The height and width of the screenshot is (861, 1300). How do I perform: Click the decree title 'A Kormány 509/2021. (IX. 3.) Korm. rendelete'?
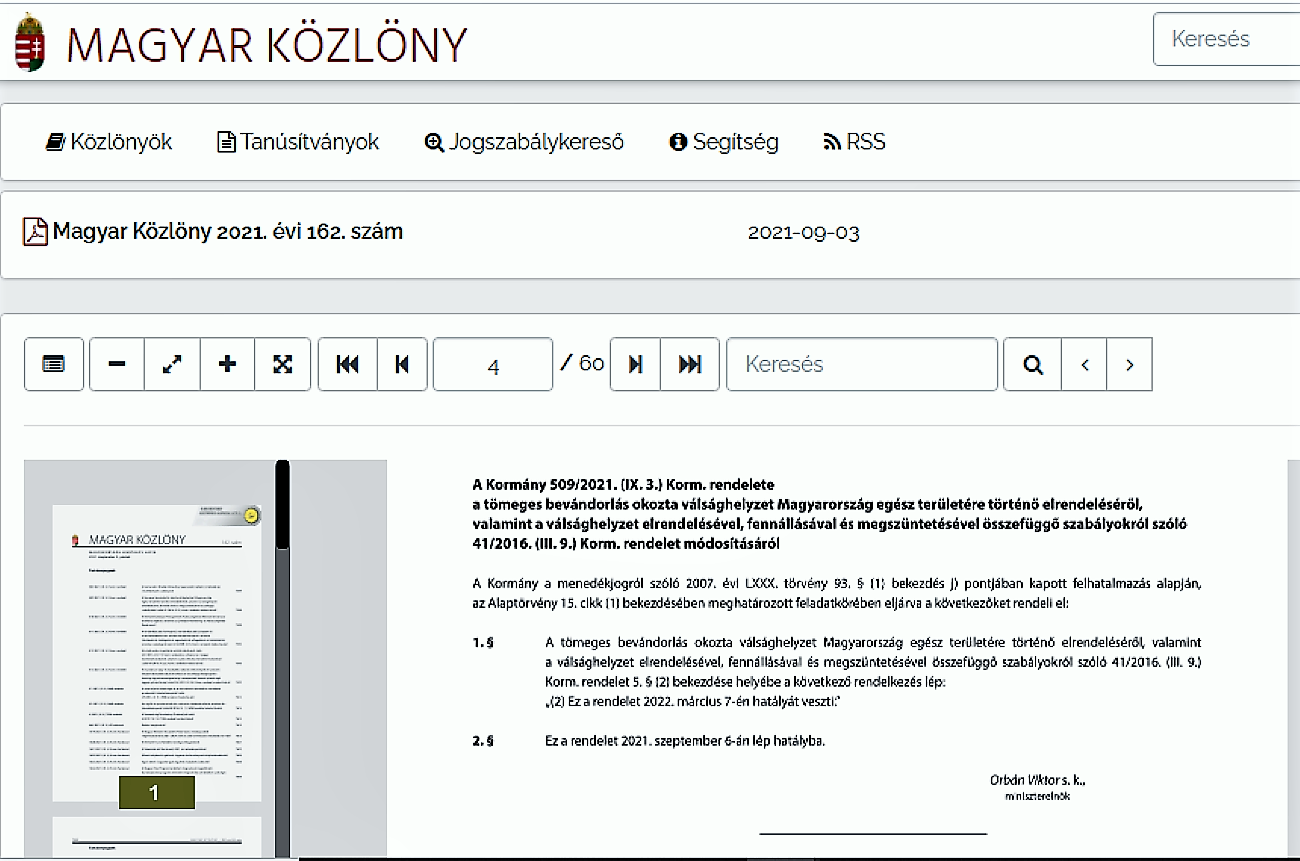624,486
